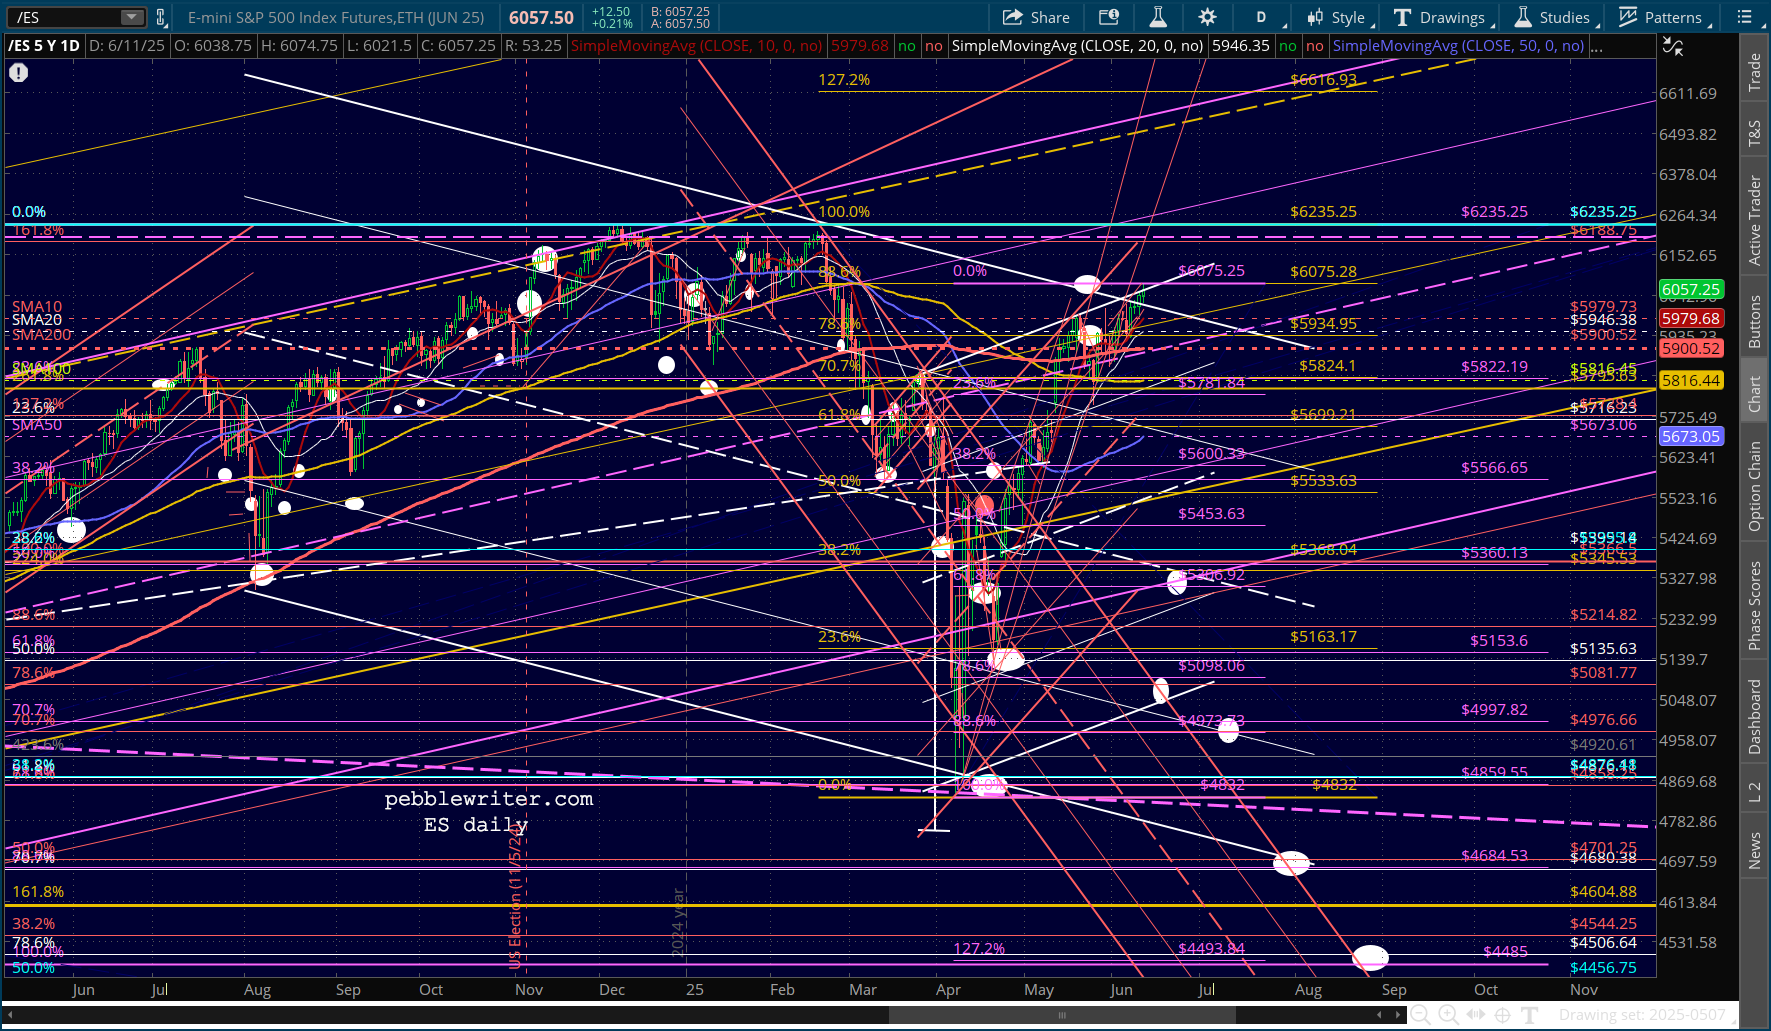Click the flask Edit Studies icon
Image resolution: width=1771 pixels, height=1031 pixels.
pos(1158,17)
